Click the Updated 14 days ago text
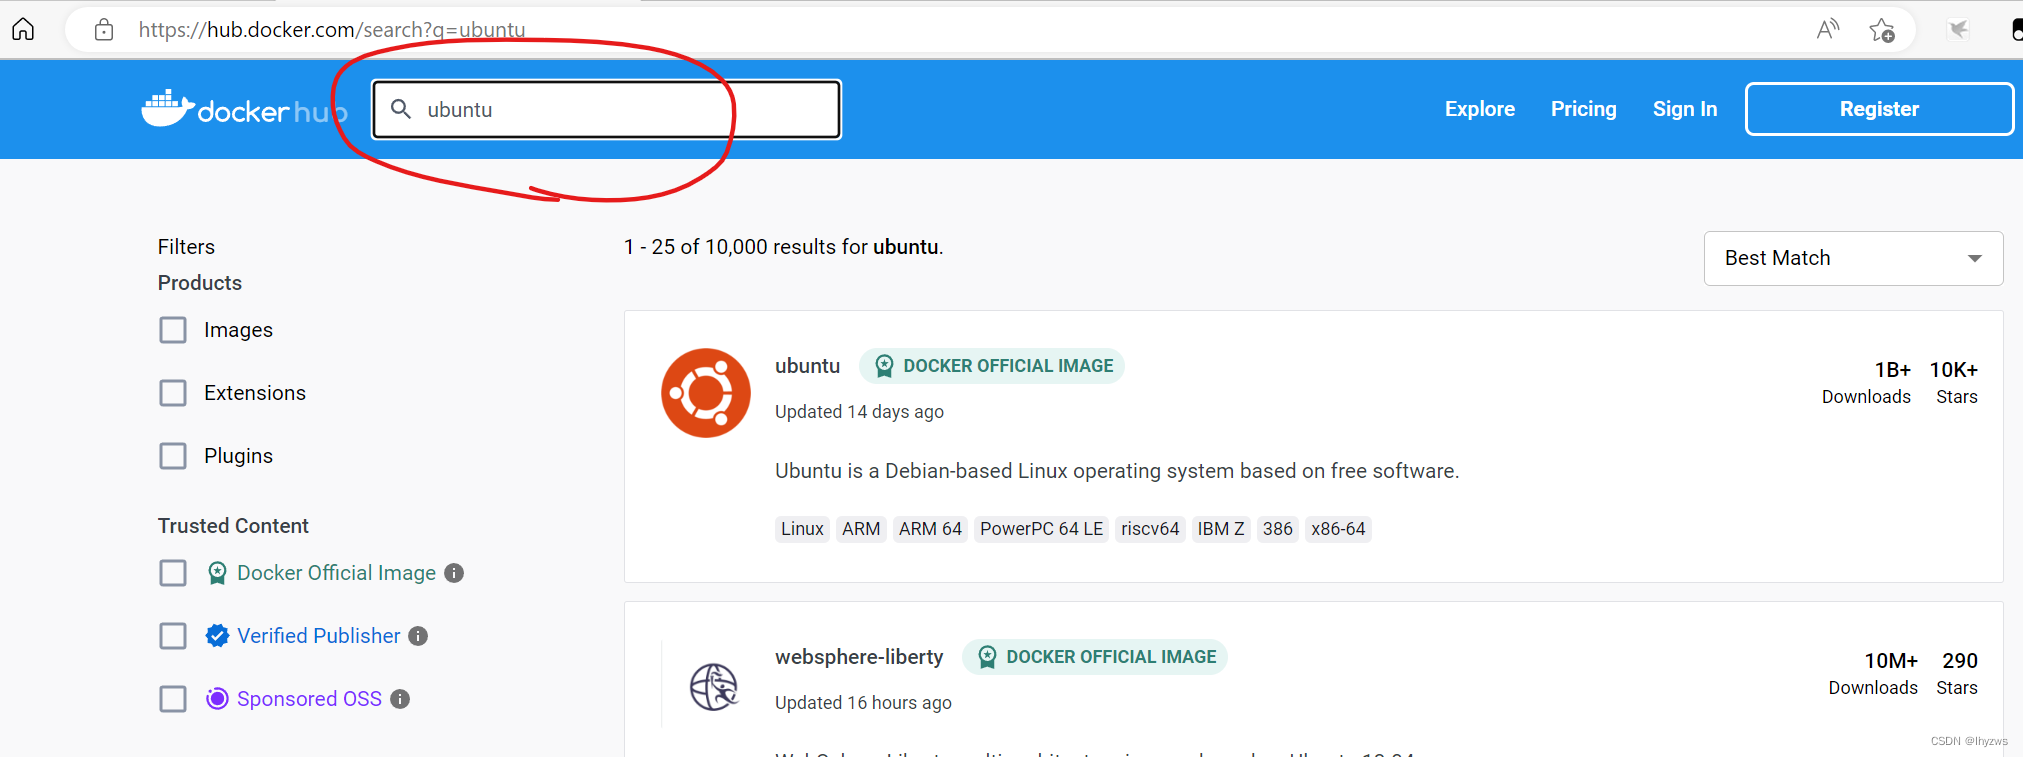 pyautogui.click(x=859, y=412)
